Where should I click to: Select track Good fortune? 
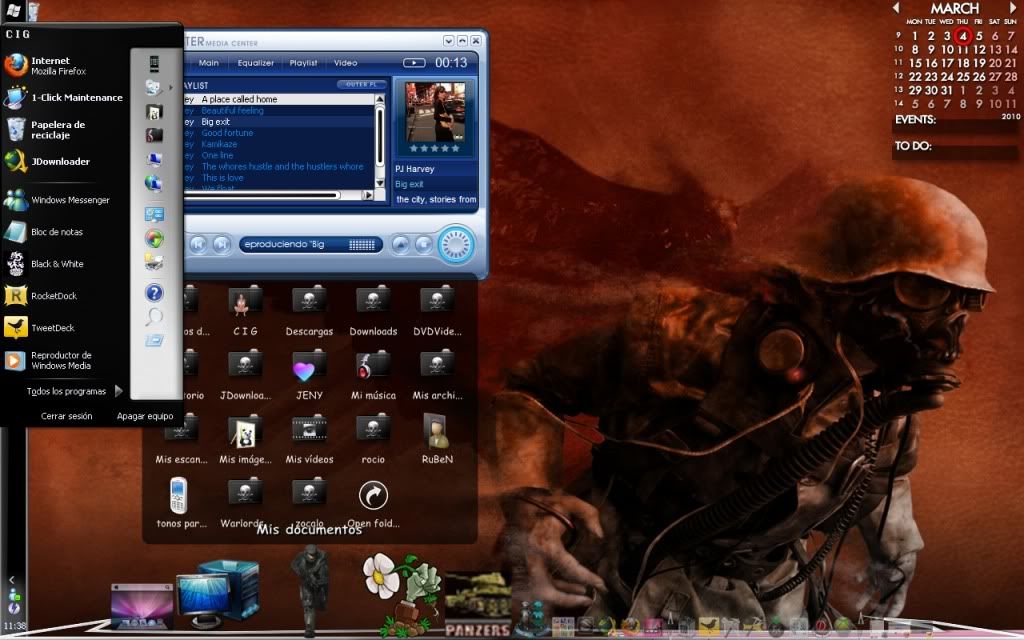(227, 133)
